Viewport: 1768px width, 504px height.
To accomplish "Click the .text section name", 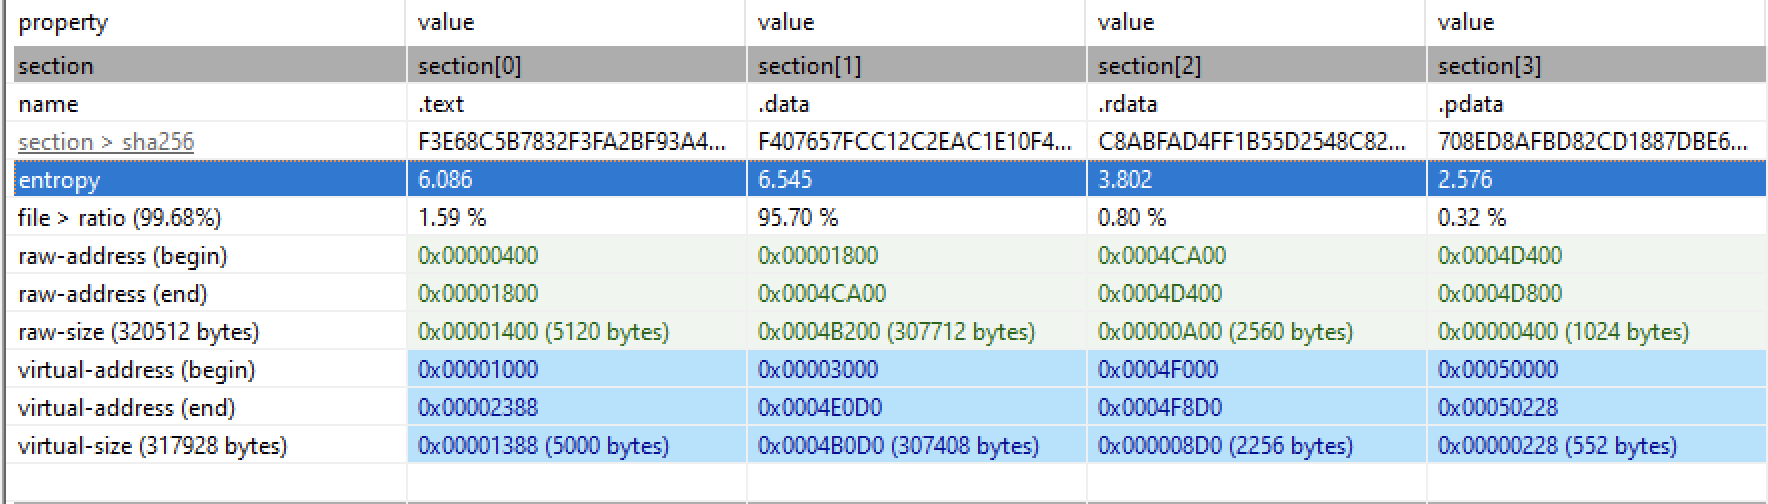I will 441,104.
